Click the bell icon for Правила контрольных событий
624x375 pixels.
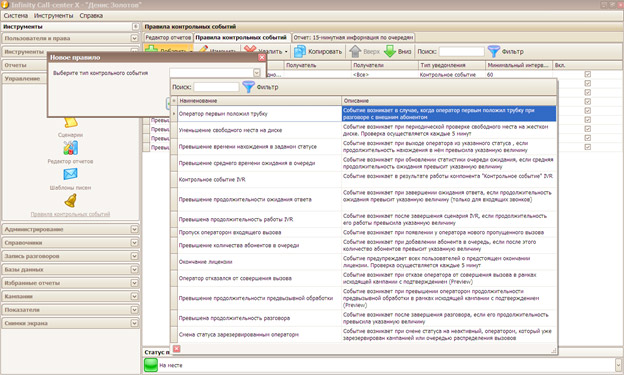coord(70,201)
